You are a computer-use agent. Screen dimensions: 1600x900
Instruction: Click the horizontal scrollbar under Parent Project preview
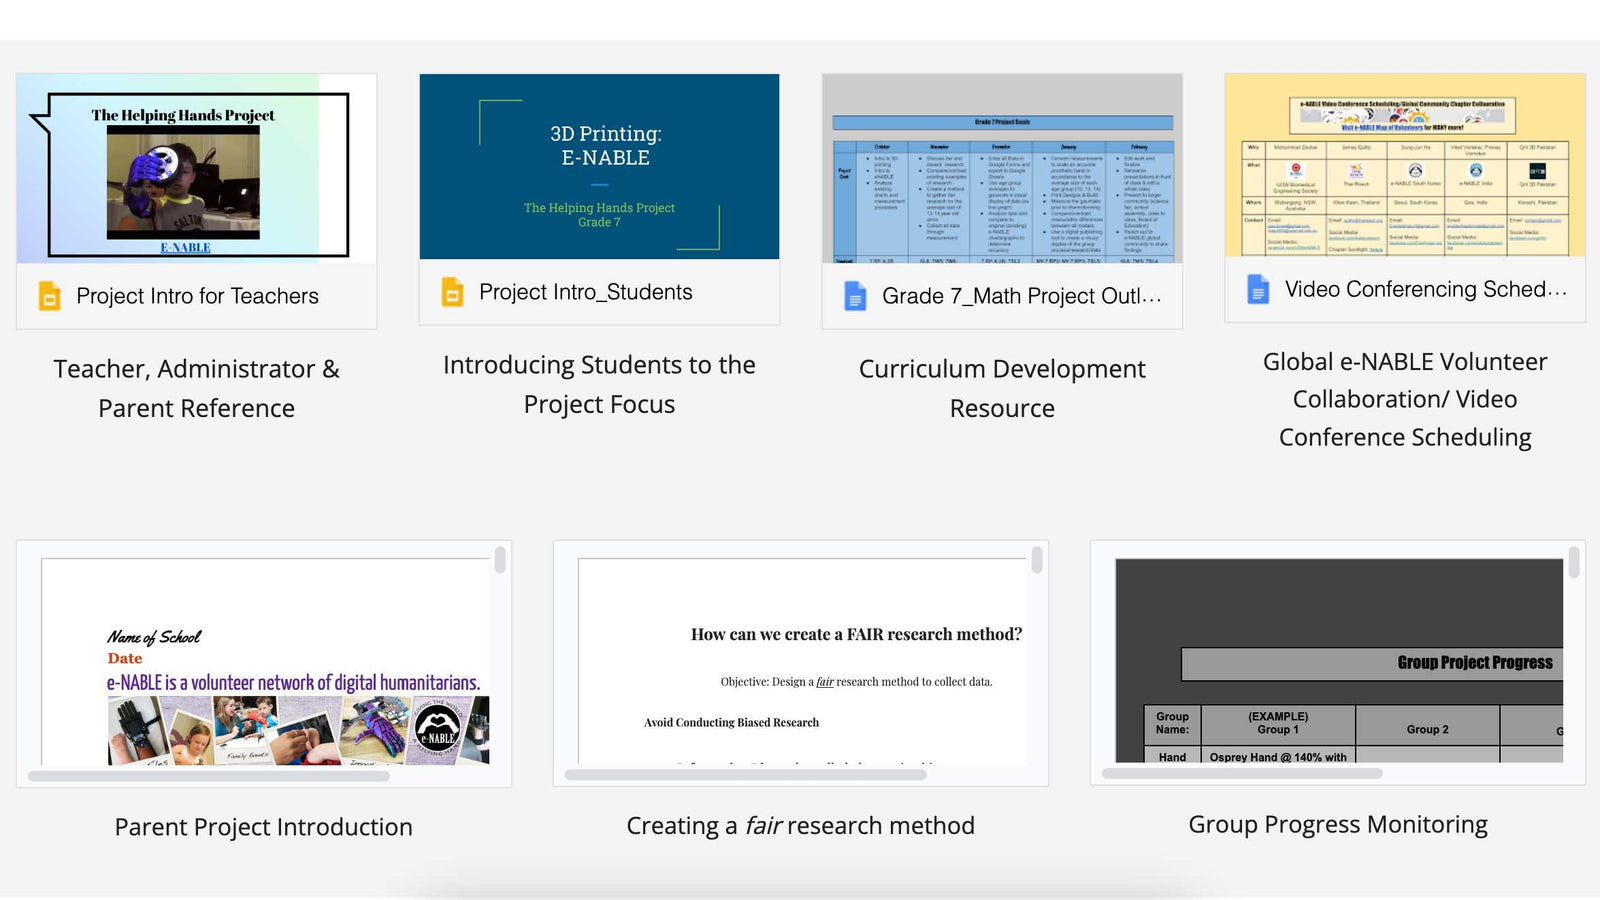[208, 776]
